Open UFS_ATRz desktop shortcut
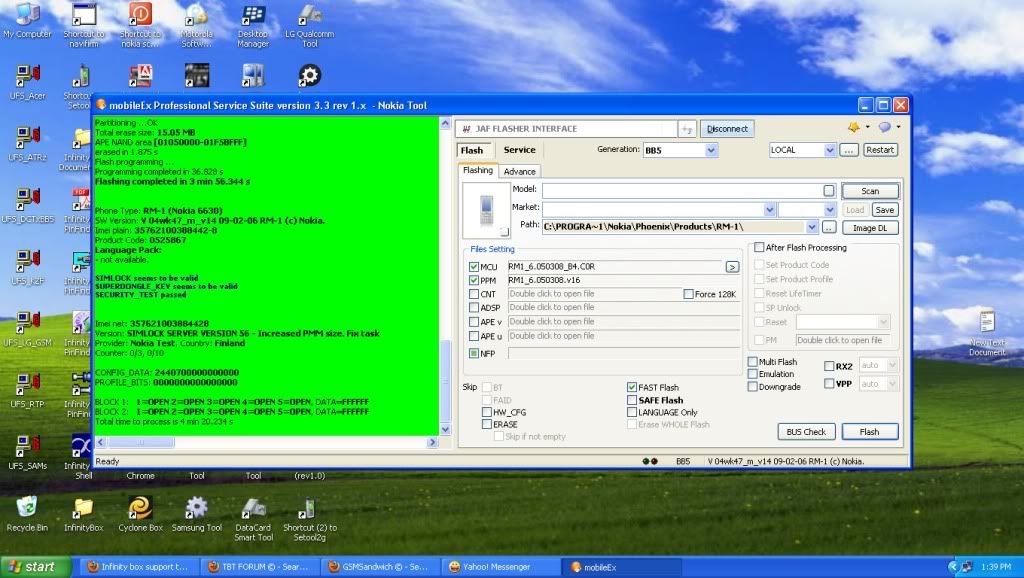This screenshot has width=1024, height=578. [27, 144]
